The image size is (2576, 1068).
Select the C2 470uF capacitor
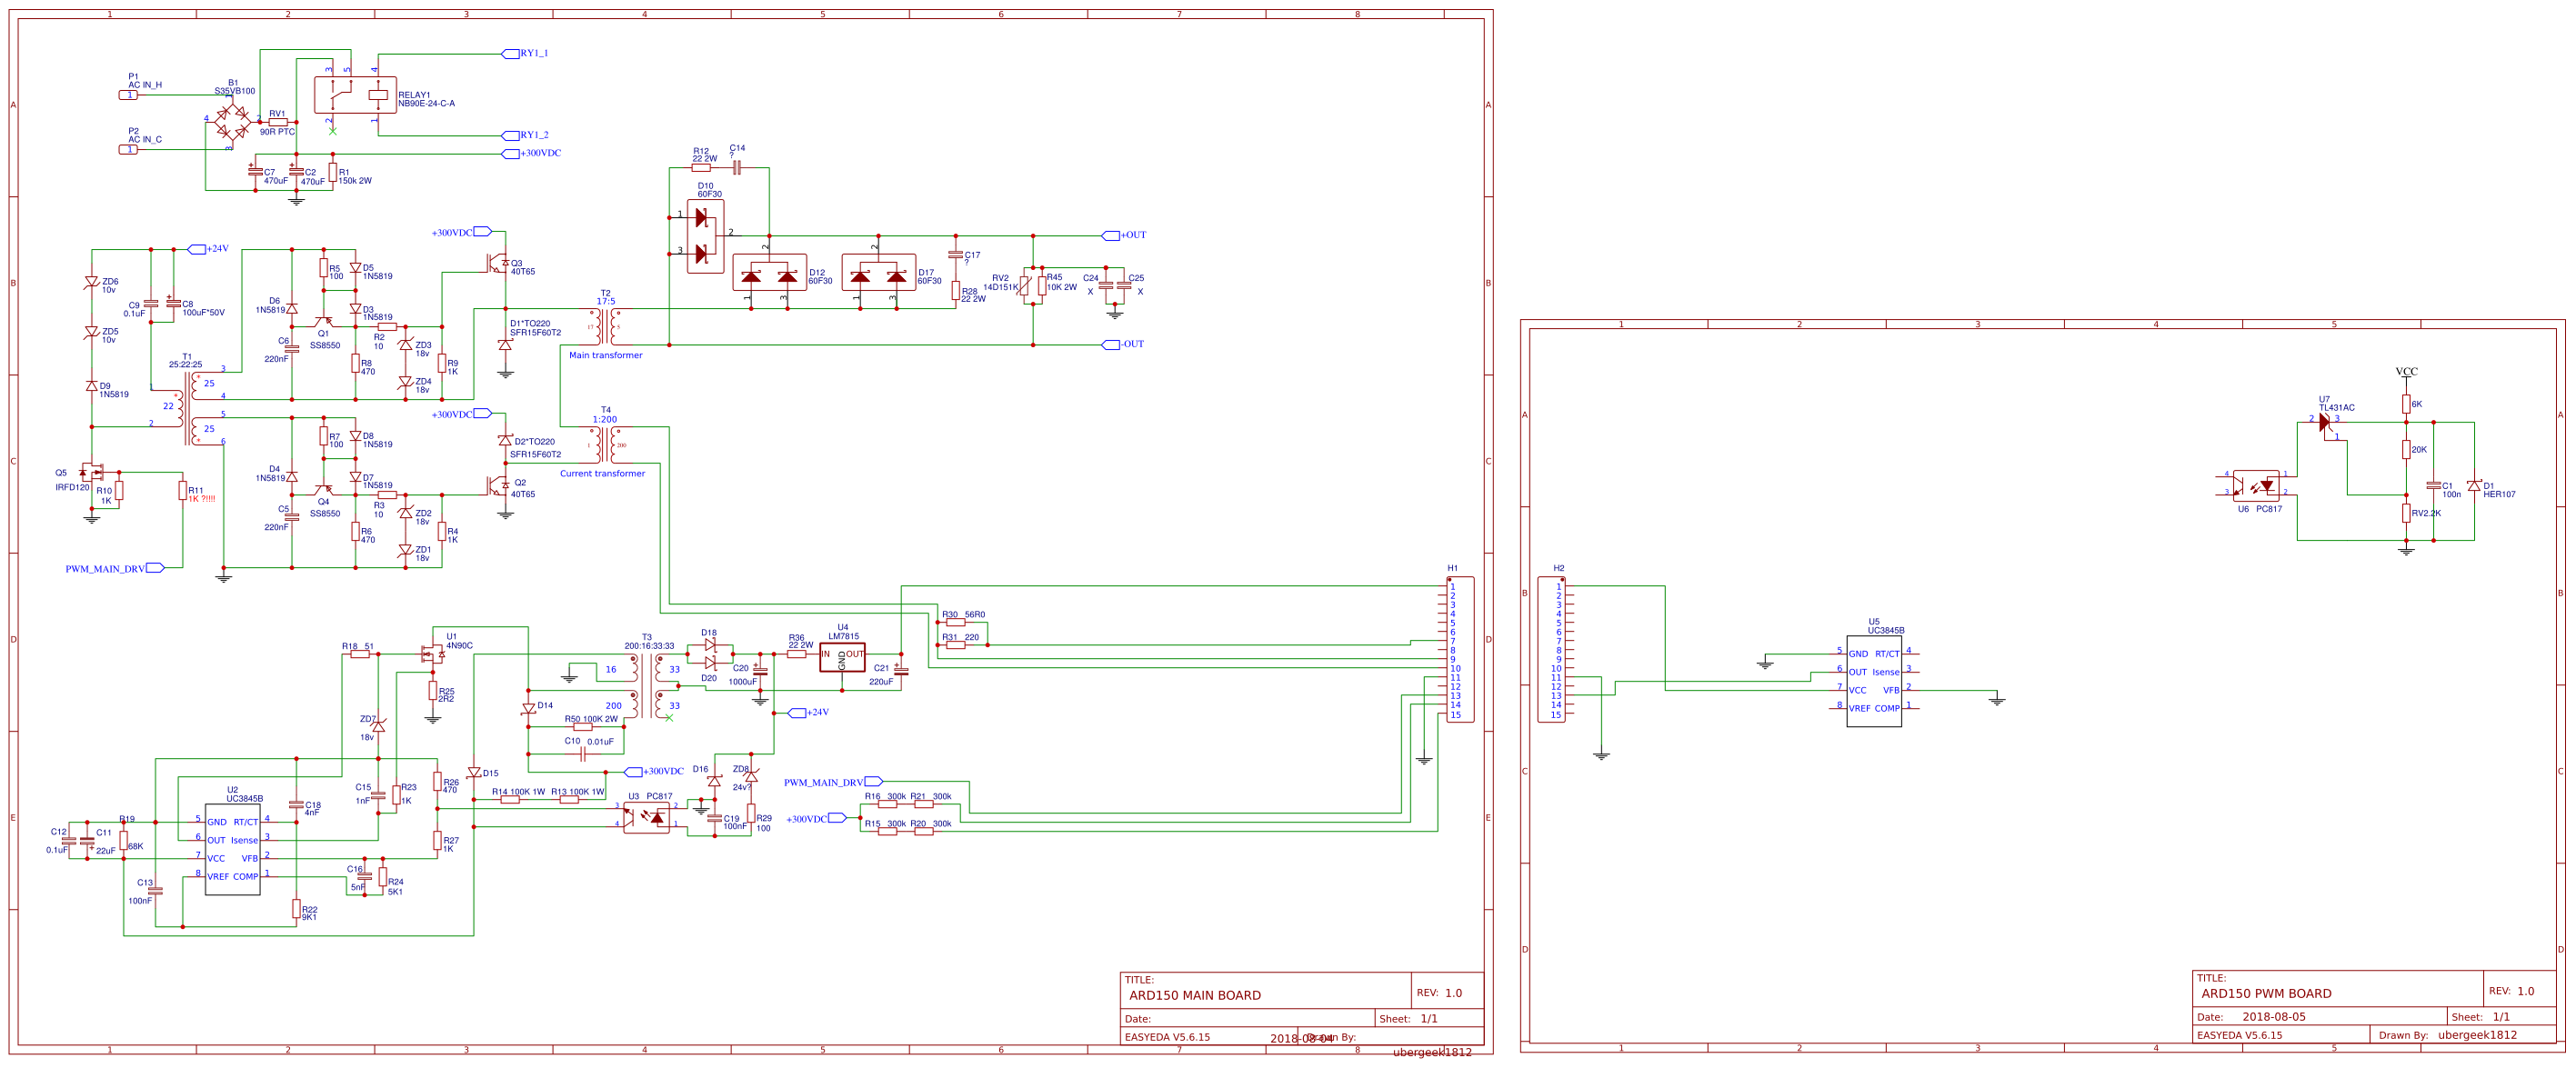[296, 172]
